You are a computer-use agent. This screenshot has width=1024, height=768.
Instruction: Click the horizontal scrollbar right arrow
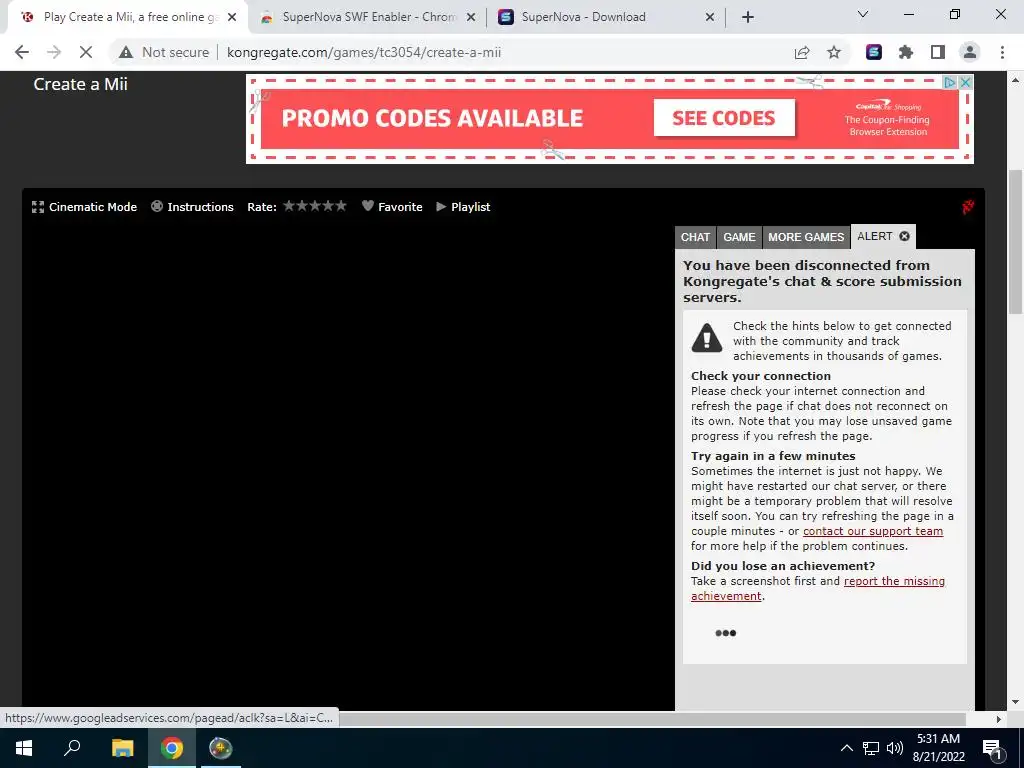(999, 719)
